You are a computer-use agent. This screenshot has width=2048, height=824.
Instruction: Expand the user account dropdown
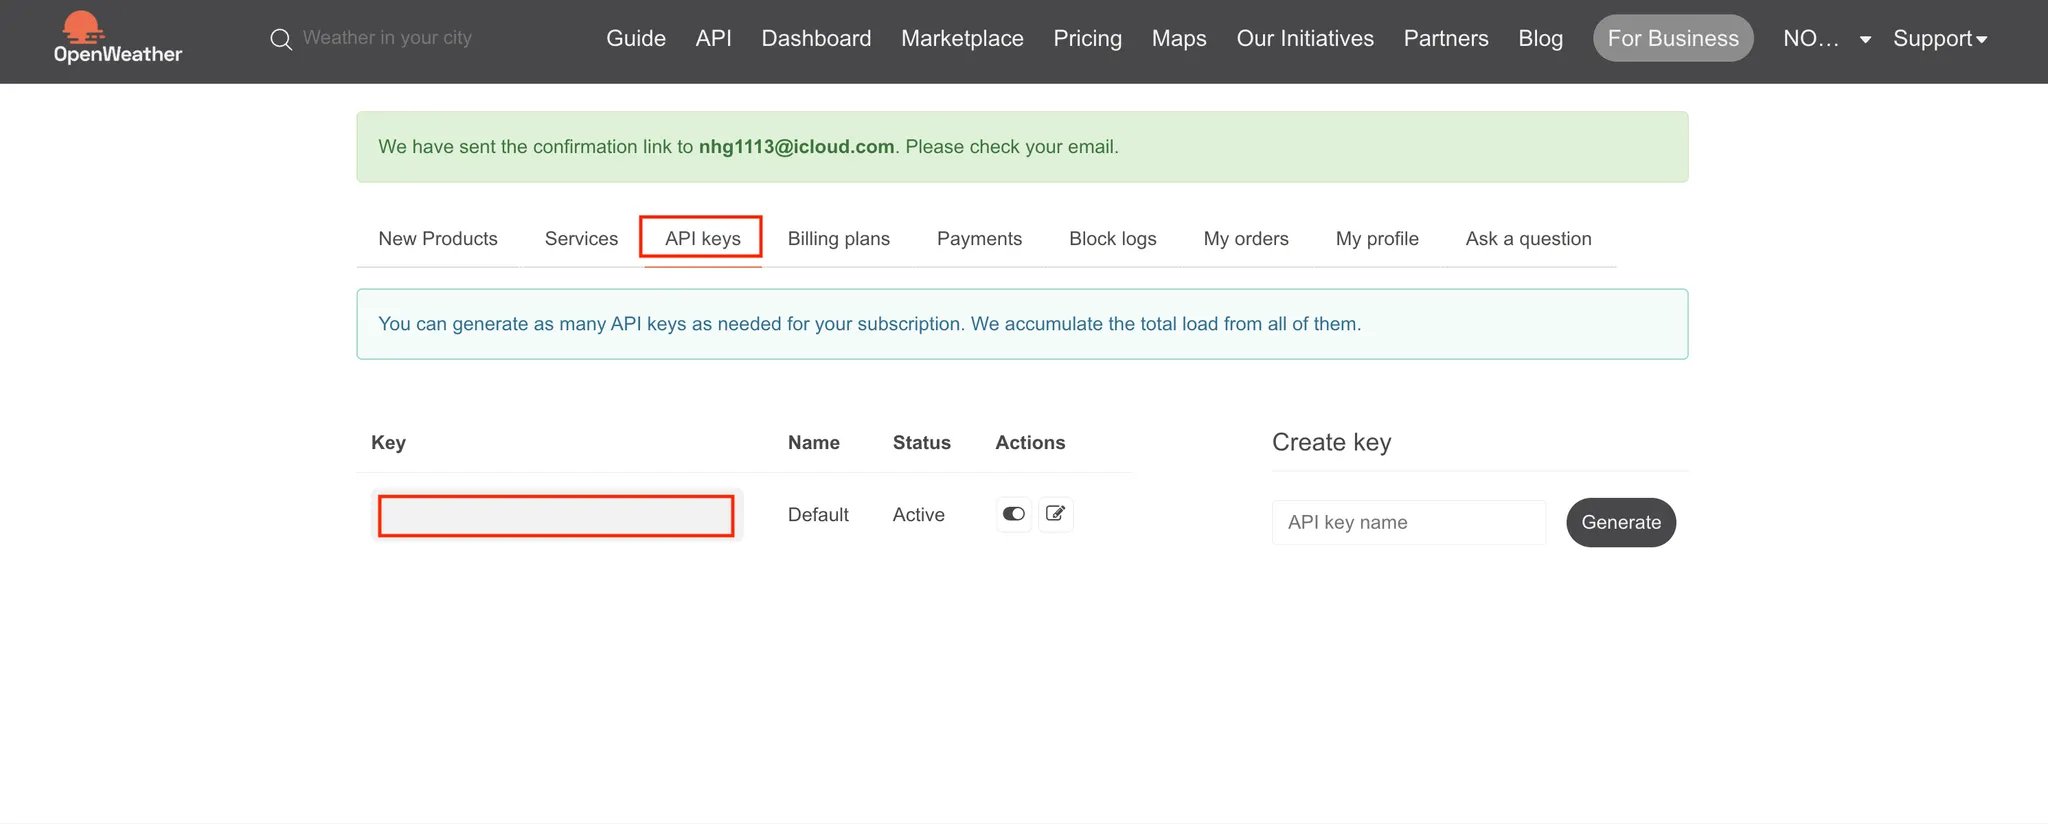[1826, 38]
